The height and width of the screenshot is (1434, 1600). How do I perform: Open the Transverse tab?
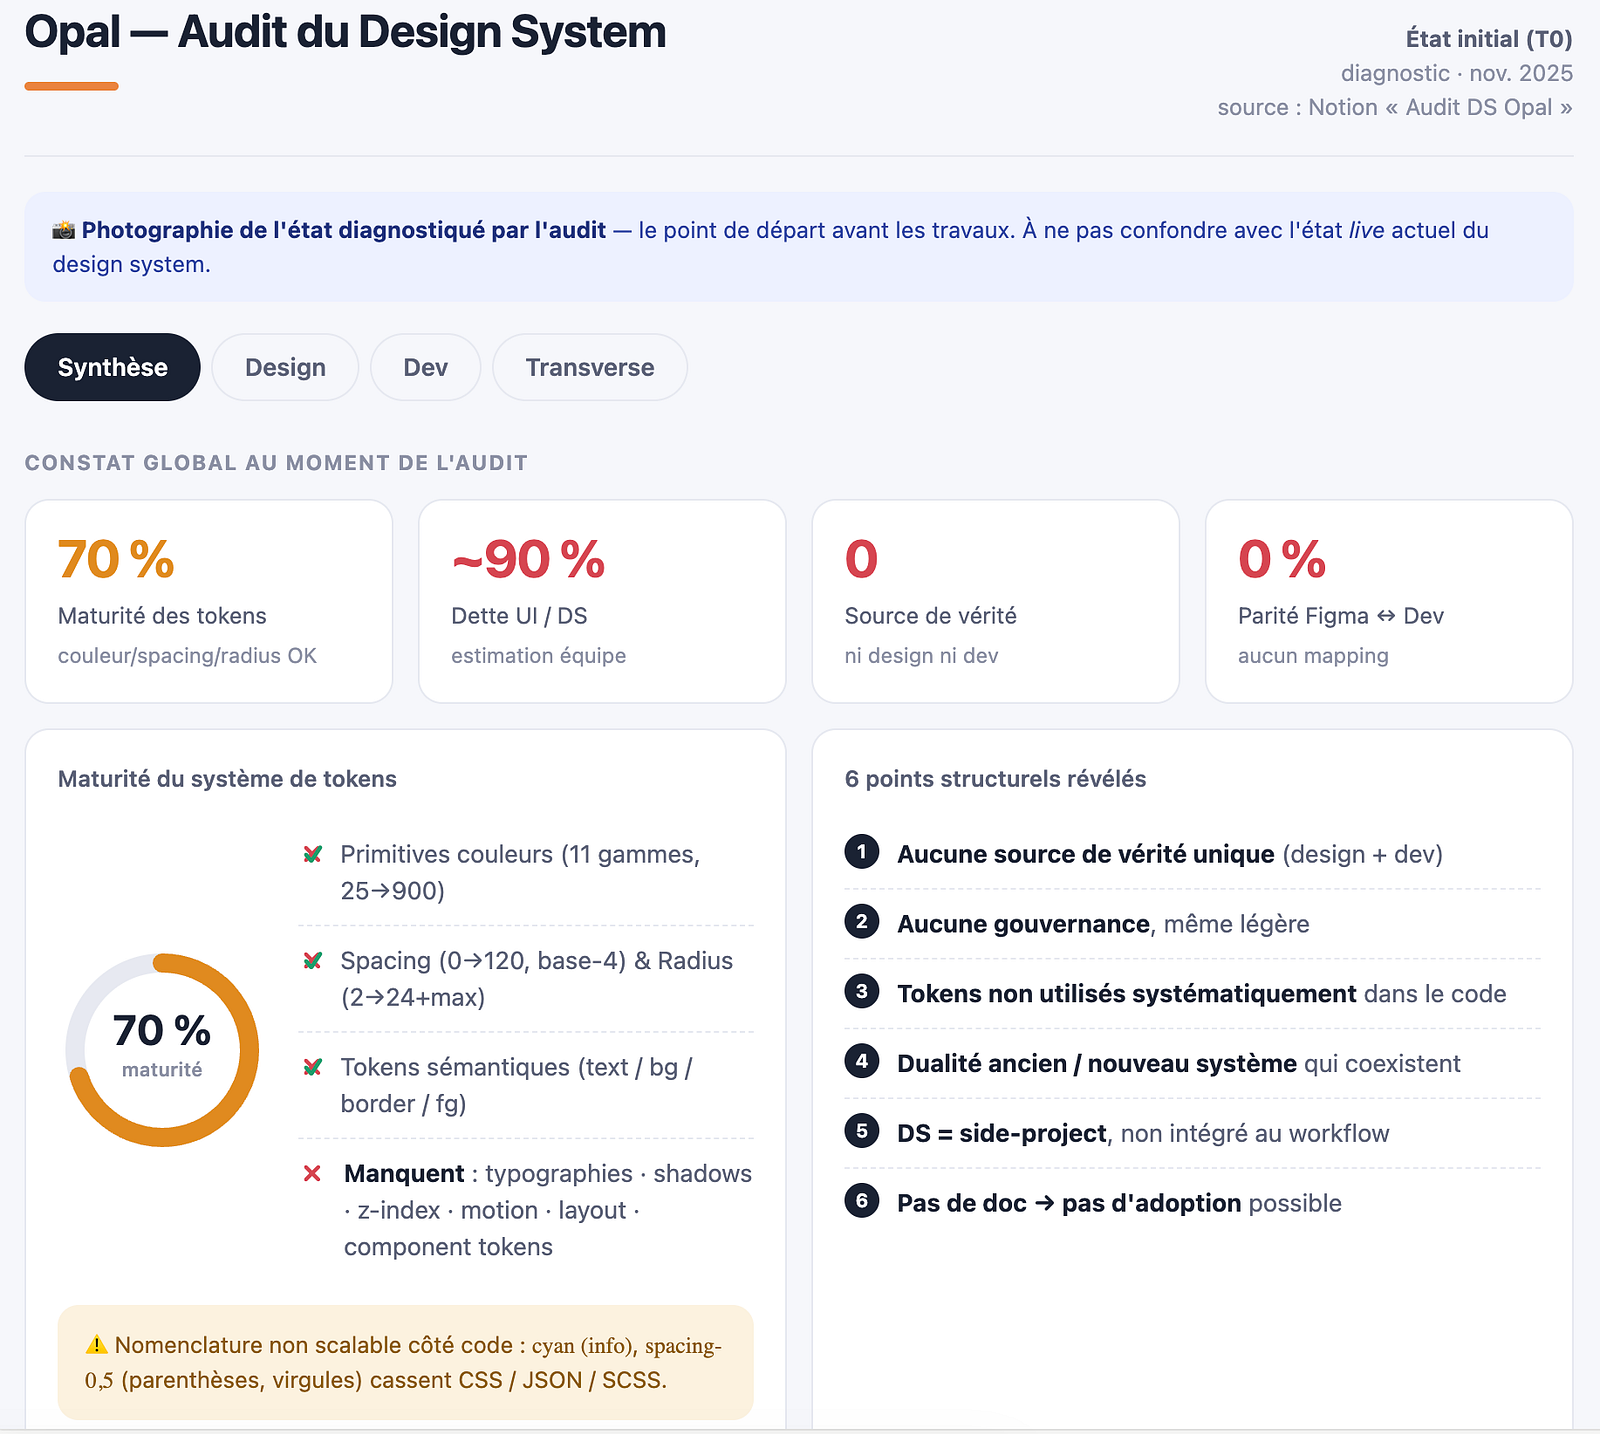[x=590, y=367]
